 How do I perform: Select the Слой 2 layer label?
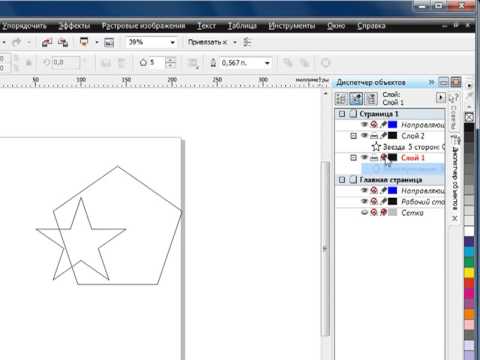point(413,136)
